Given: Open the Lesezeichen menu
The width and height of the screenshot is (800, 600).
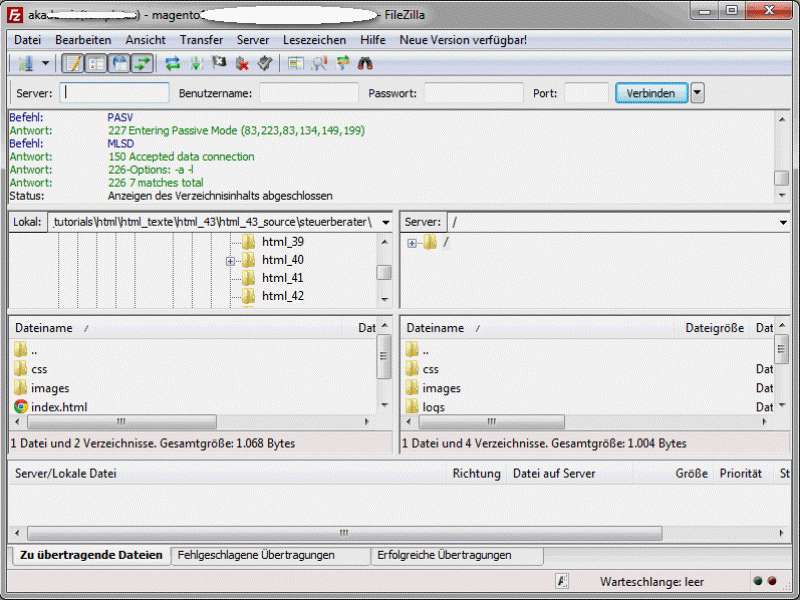Looking at the screenshot, I should [314, 40].
